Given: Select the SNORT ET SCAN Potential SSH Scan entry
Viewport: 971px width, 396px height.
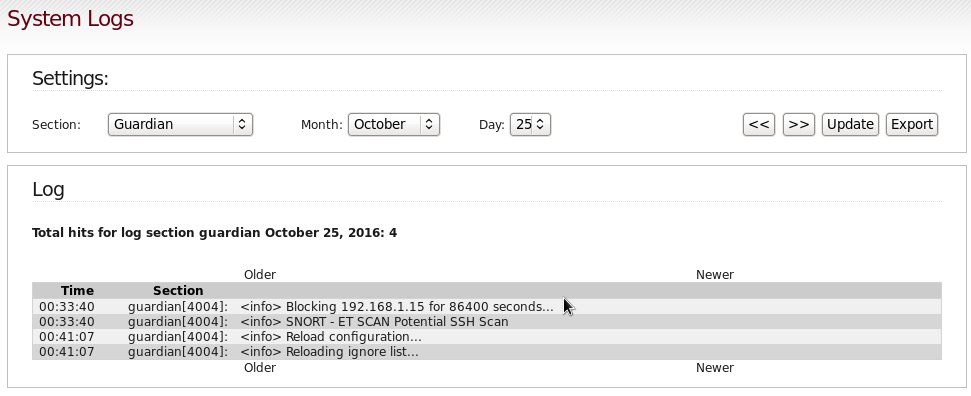Looking at the screenshot, I should 487,322.
